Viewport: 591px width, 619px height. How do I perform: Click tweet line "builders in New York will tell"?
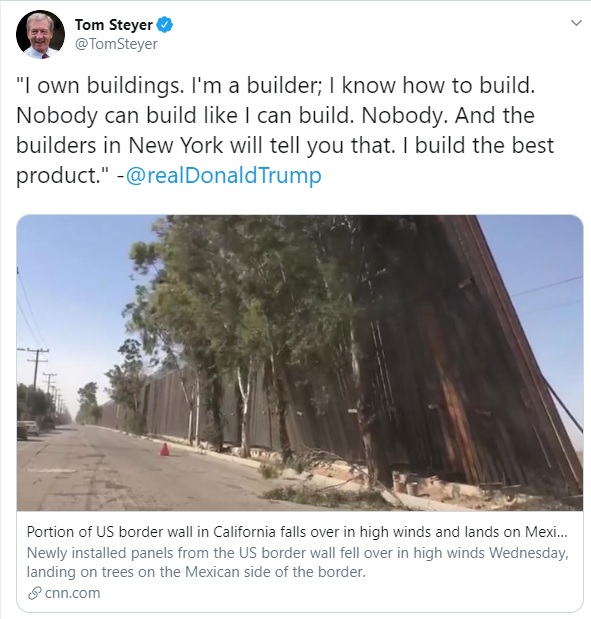tap(285, 145)
